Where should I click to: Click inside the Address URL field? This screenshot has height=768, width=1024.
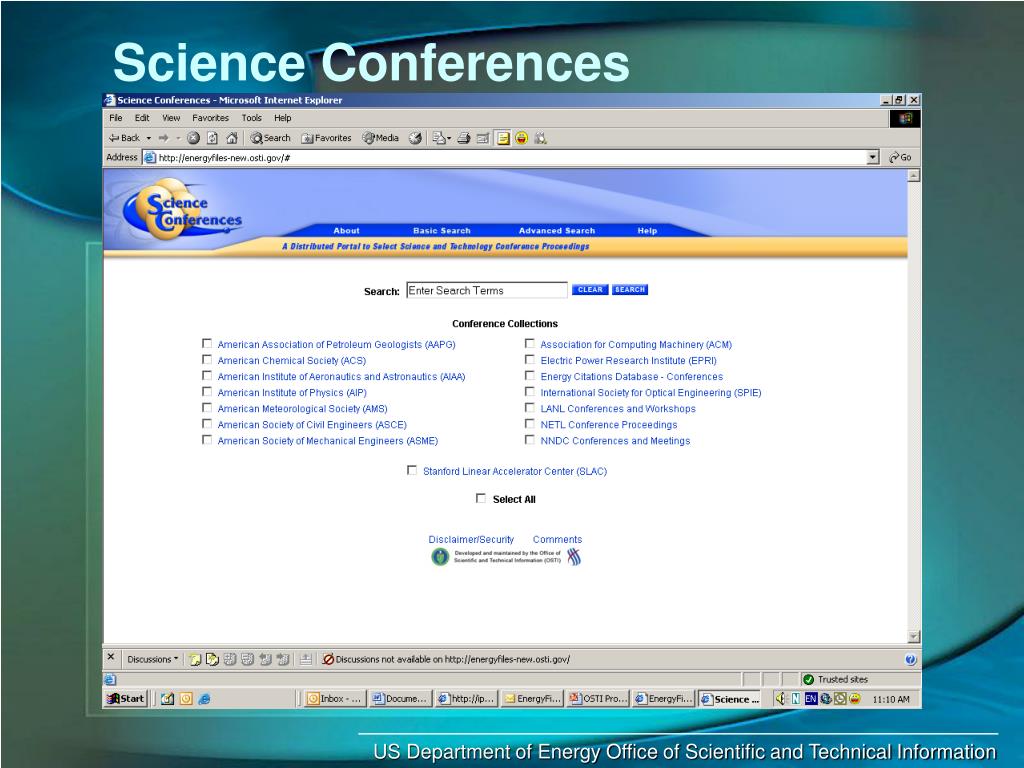coord(505,157)
